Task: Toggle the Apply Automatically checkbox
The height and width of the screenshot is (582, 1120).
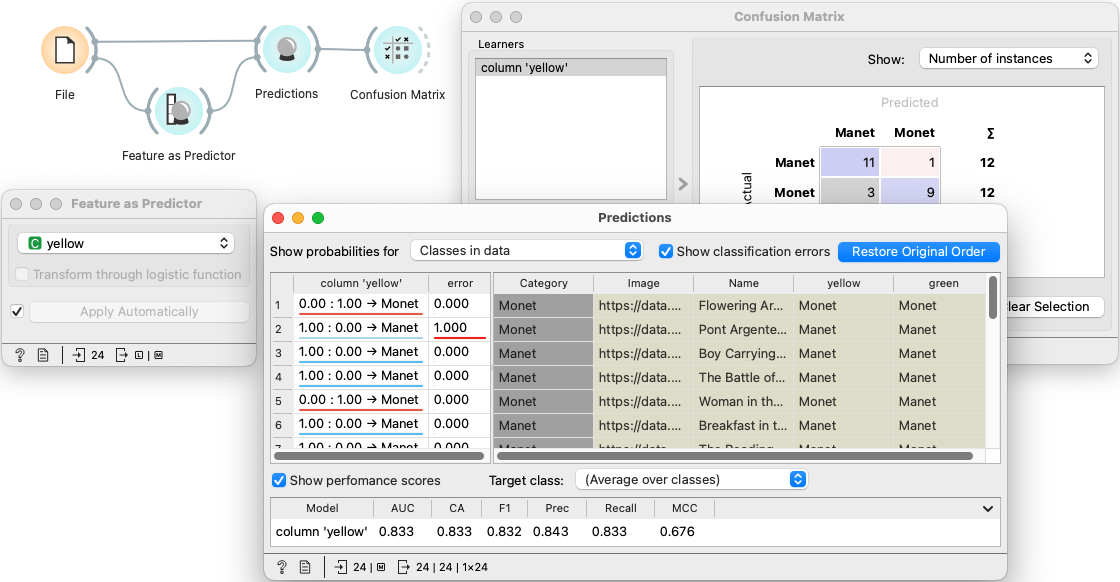Action: 16,312
